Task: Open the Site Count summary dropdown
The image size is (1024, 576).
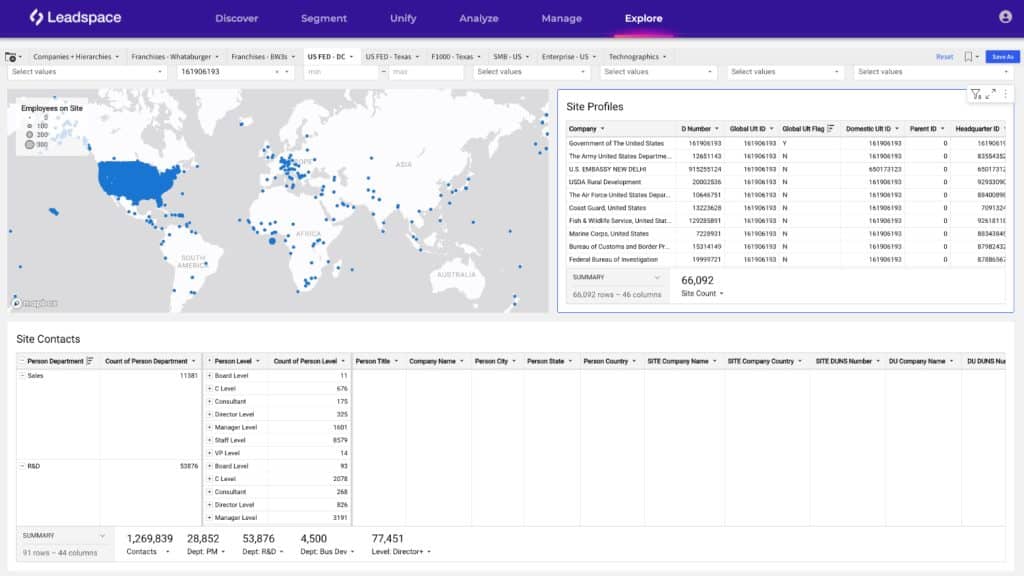Action: tap(722, 294)
